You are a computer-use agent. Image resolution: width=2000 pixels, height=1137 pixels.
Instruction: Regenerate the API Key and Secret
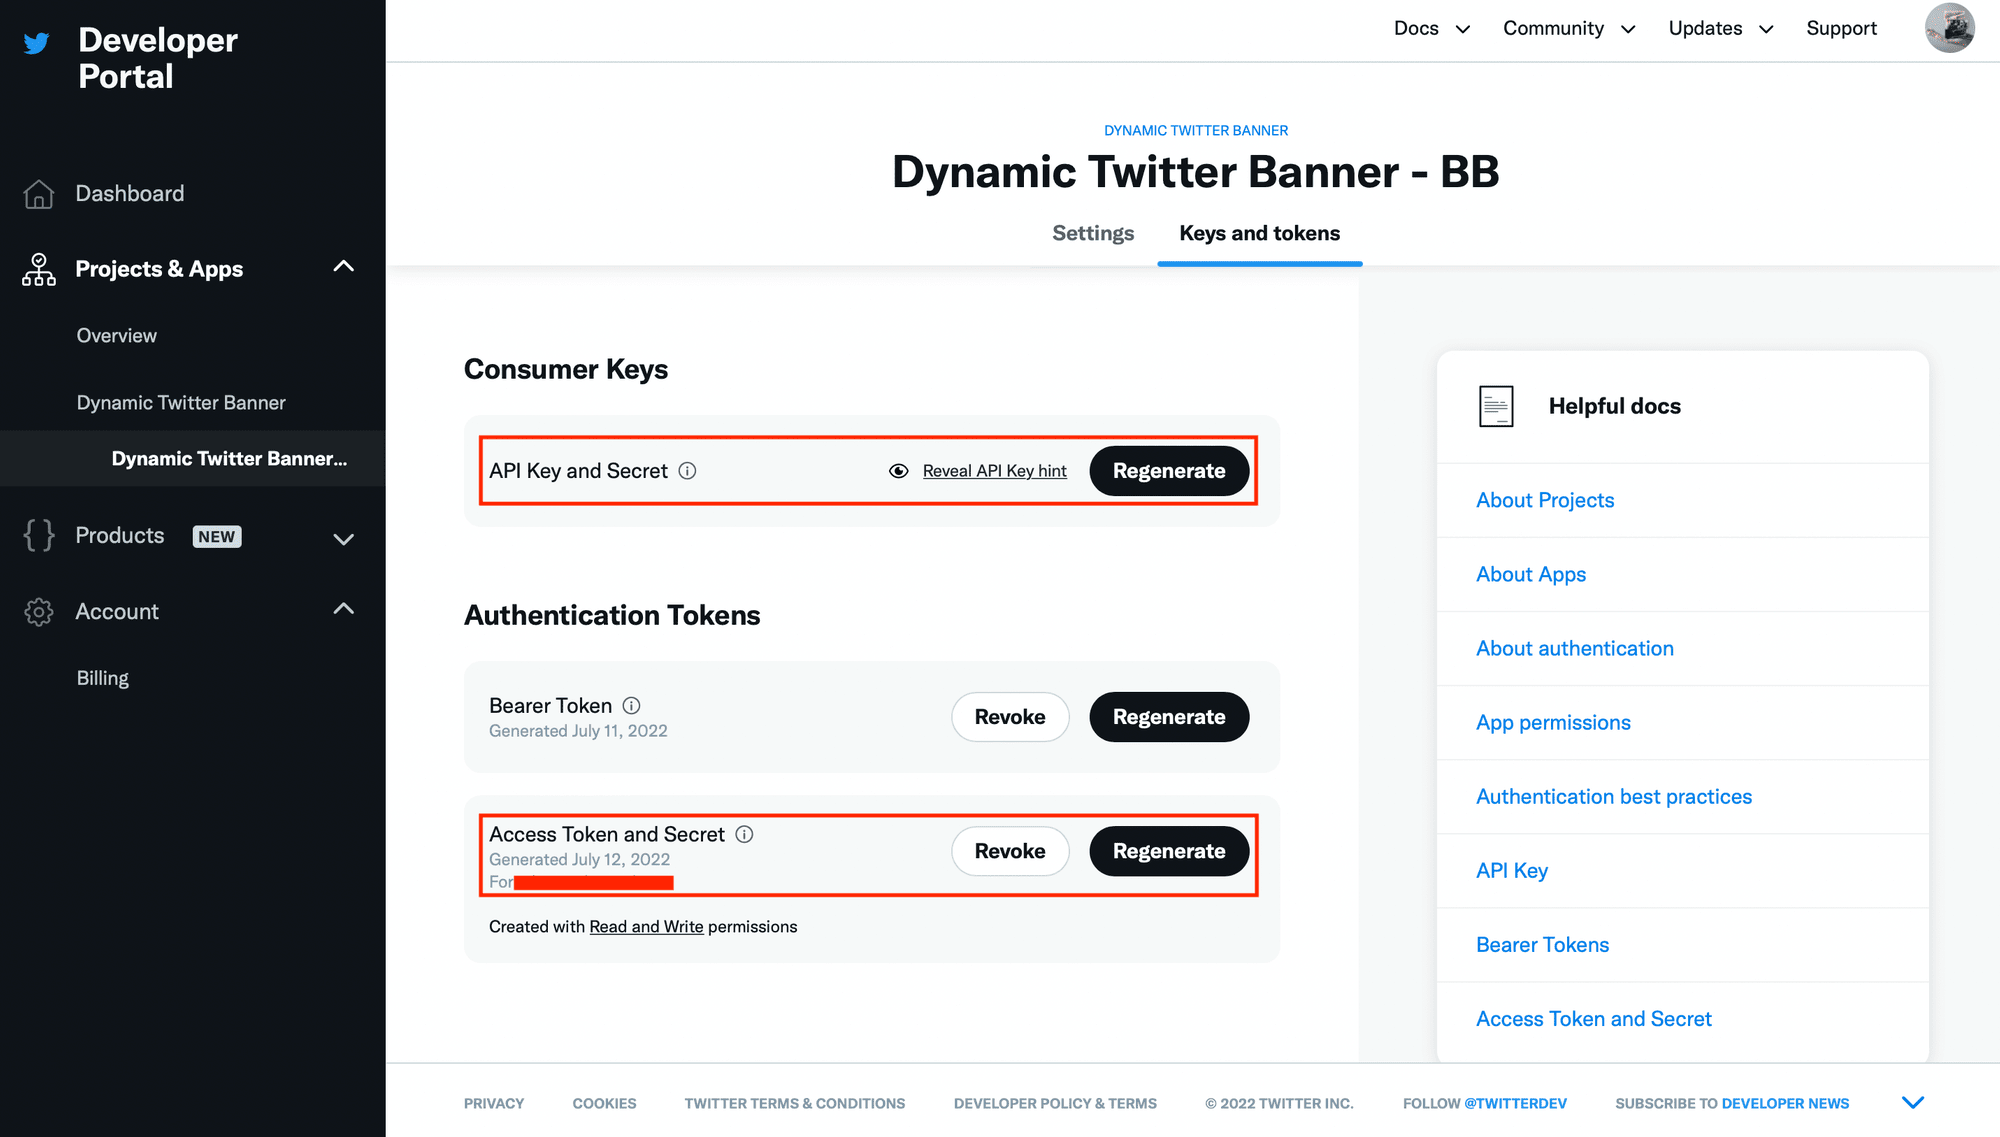pyautogui.click(x=1168, y=471)
